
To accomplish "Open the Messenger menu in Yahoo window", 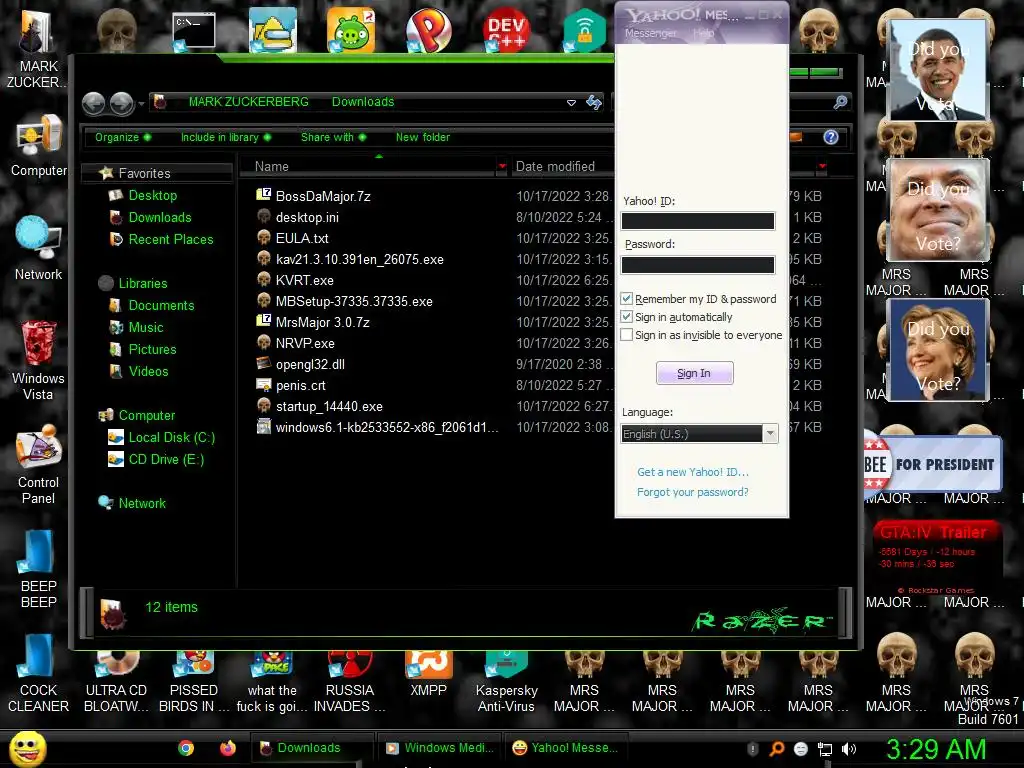I will coord(650,33).
